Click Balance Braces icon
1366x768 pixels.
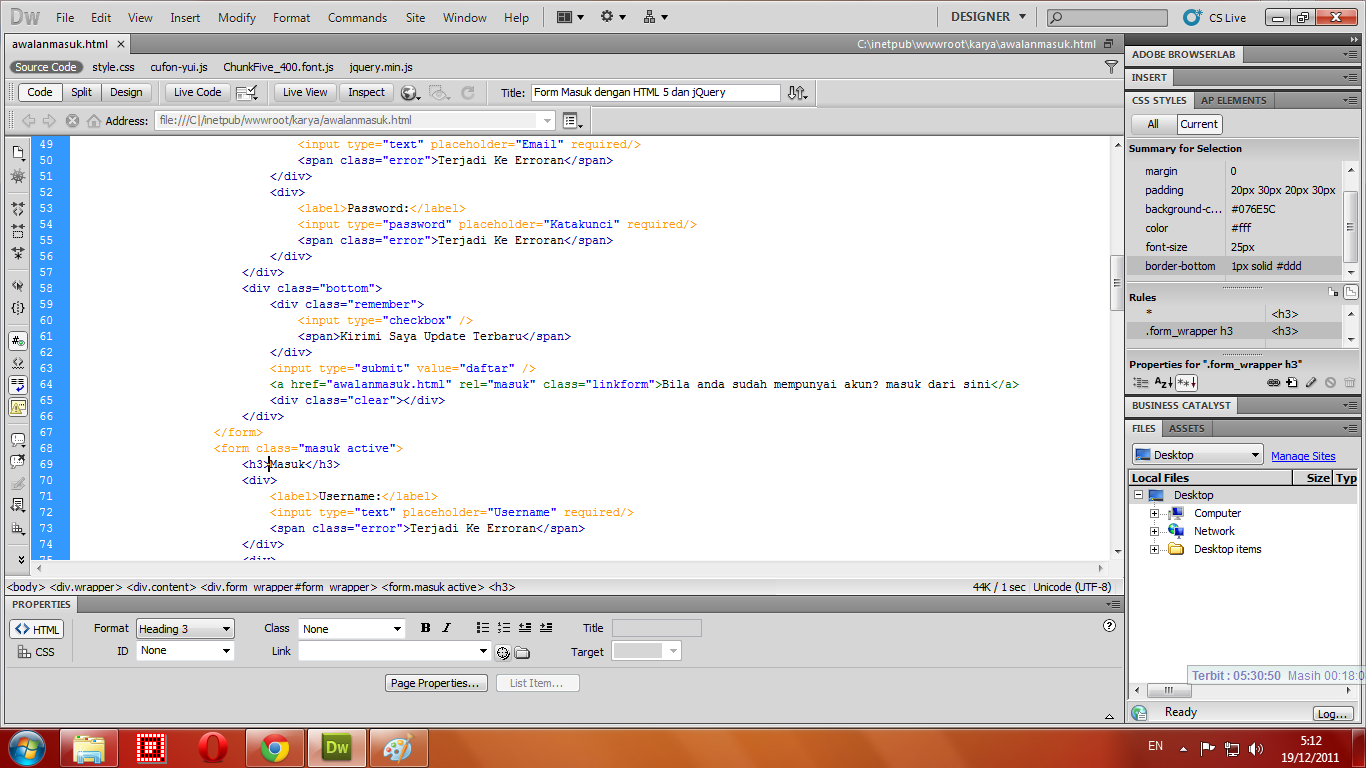[17, 308]
